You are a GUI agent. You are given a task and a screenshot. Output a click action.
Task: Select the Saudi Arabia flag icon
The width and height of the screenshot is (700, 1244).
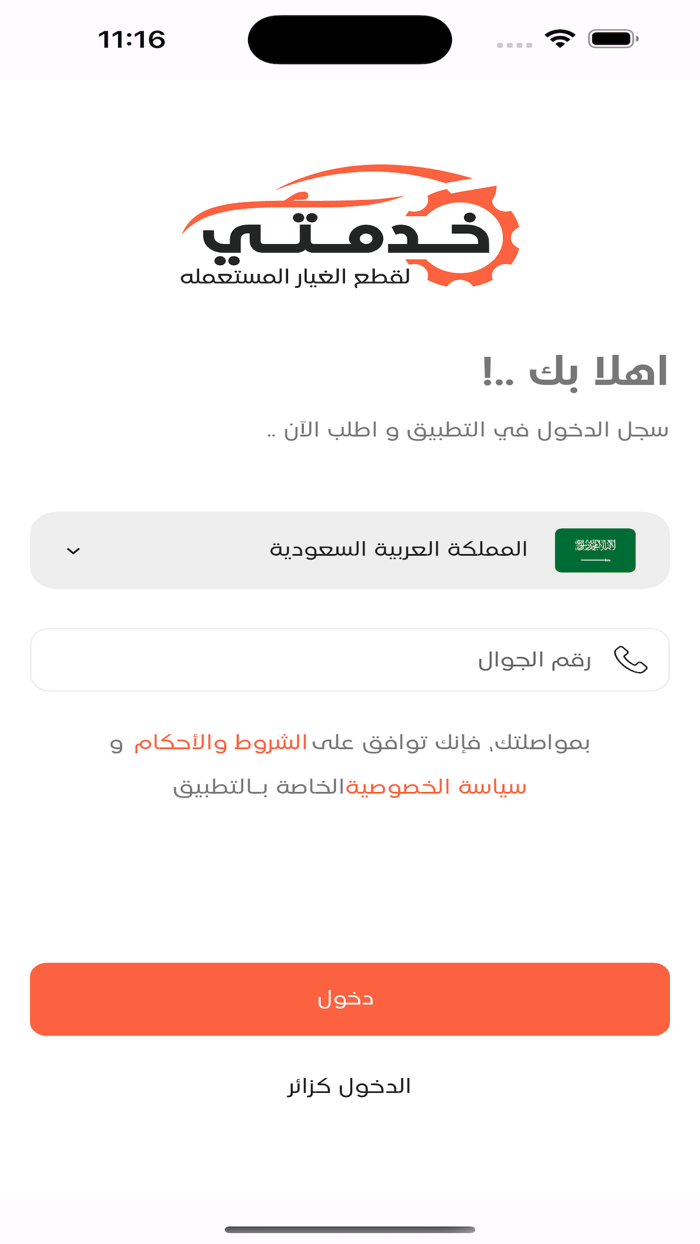pos(594,549)
